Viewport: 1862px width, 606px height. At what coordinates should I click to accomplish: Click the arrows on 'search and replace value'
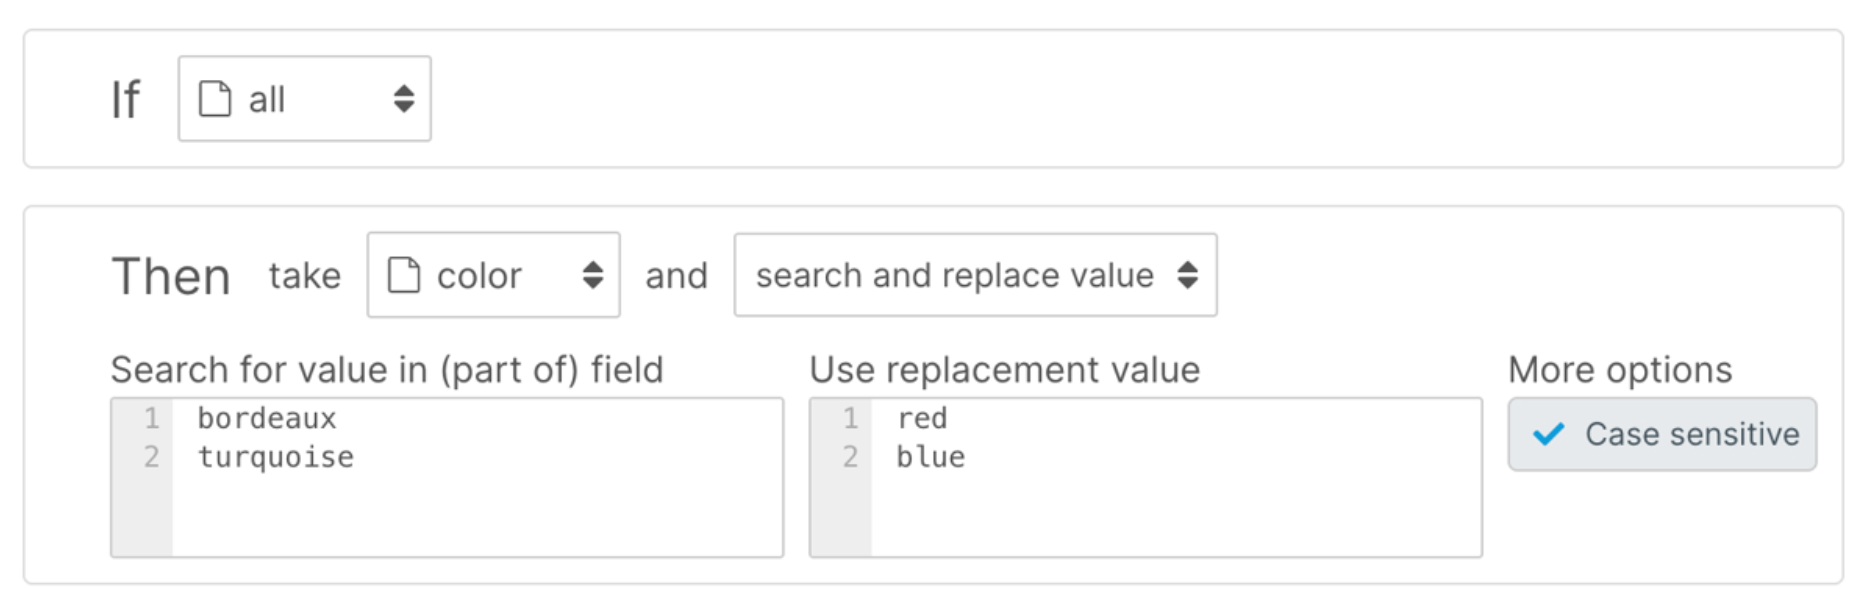(x=1190, y=276)
